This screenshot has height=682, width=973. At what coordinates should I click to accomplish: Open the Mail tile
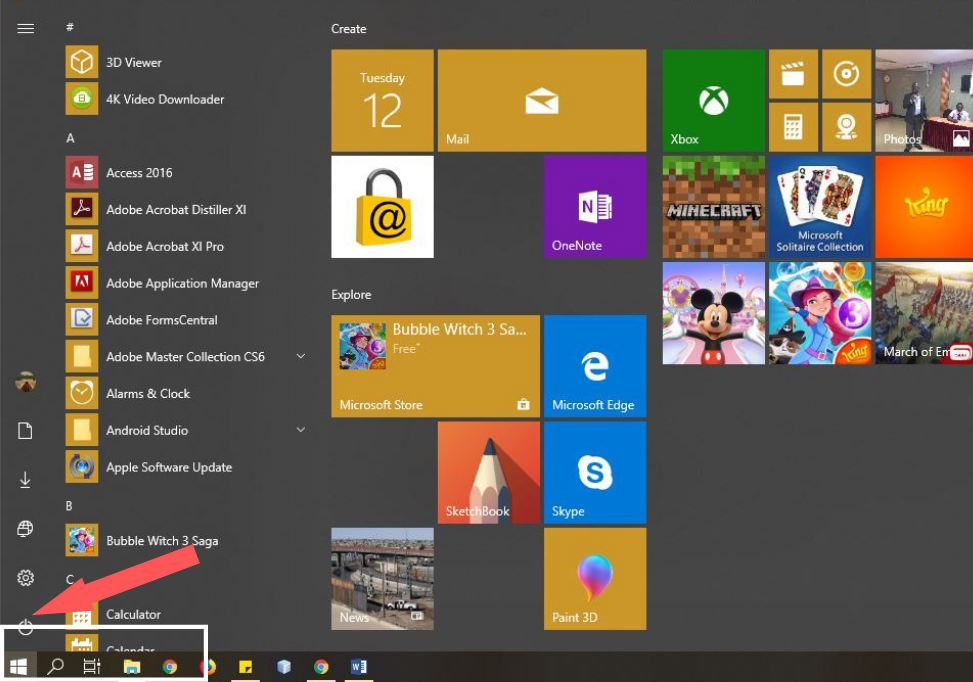[x=541, y=100]
